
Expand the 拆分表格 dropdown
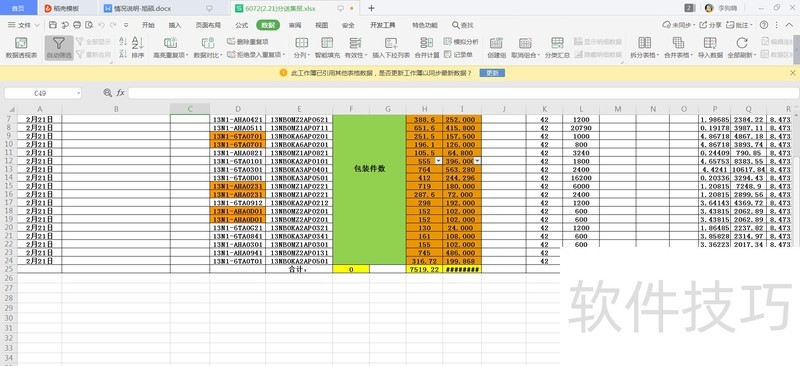coord(658,55)
